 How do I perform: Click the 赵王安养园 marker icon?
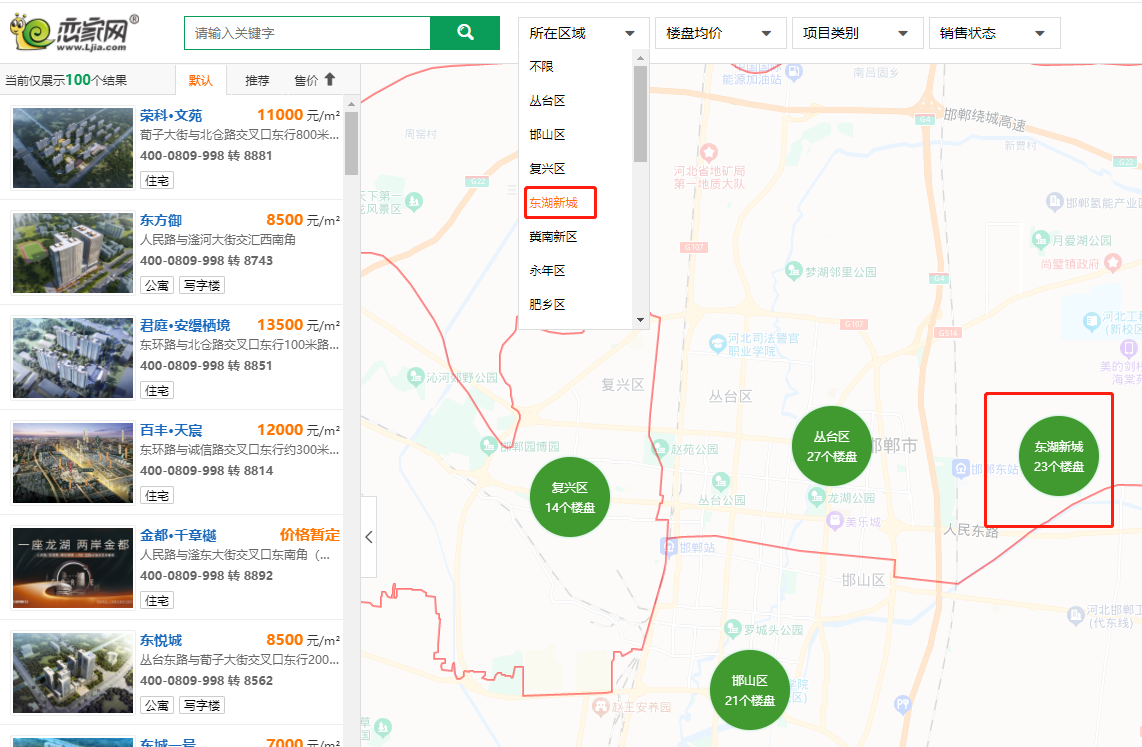(x=601, y=706)
